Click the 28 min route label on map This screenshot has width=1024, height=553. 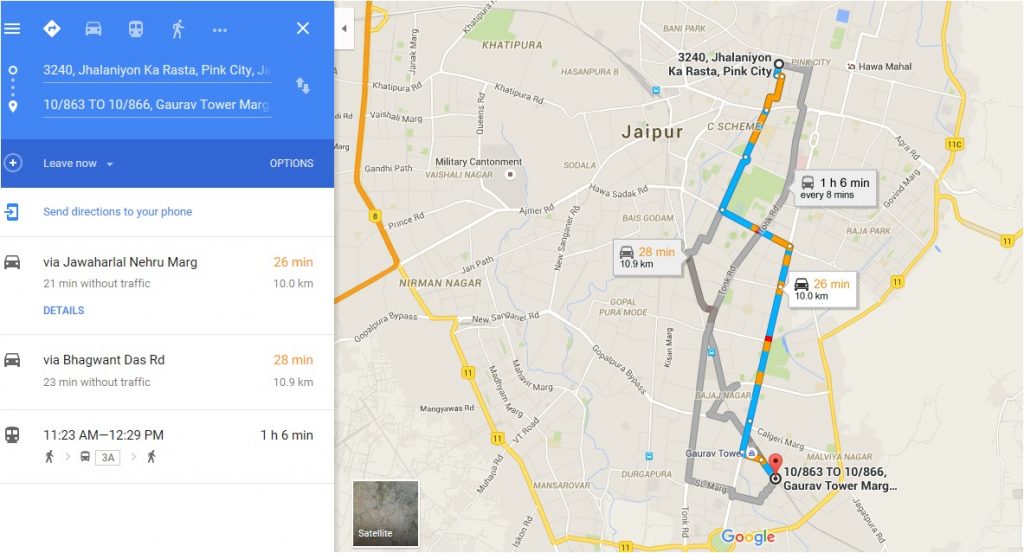[646, 257]
